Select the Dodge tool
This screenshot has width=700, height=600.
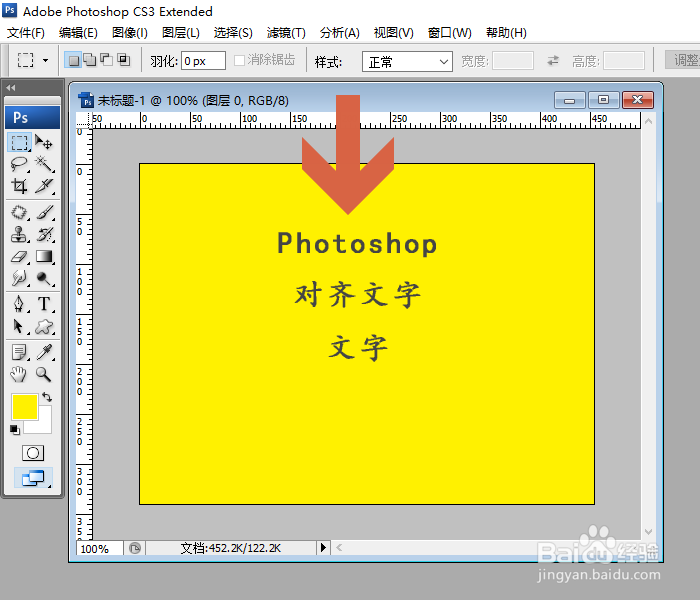click(44, 278)
